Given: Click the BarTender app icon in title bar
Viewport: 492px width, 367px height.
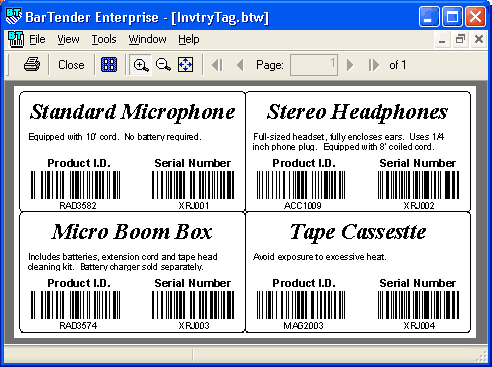Looking at the screenshot, I should tap(14, 16).
